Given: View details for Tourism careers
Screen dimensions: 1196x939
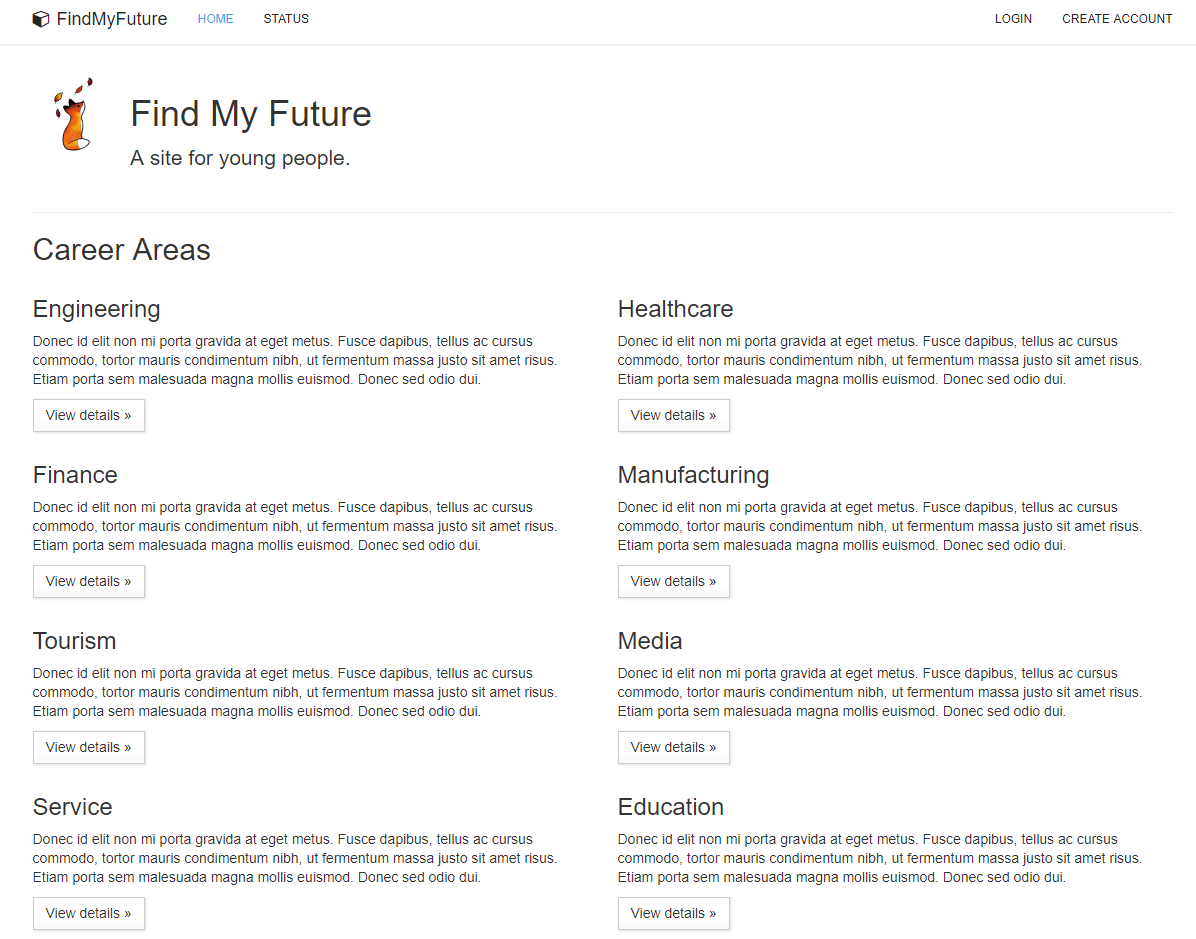Looking at the screenshot, I should coord(88,747).
